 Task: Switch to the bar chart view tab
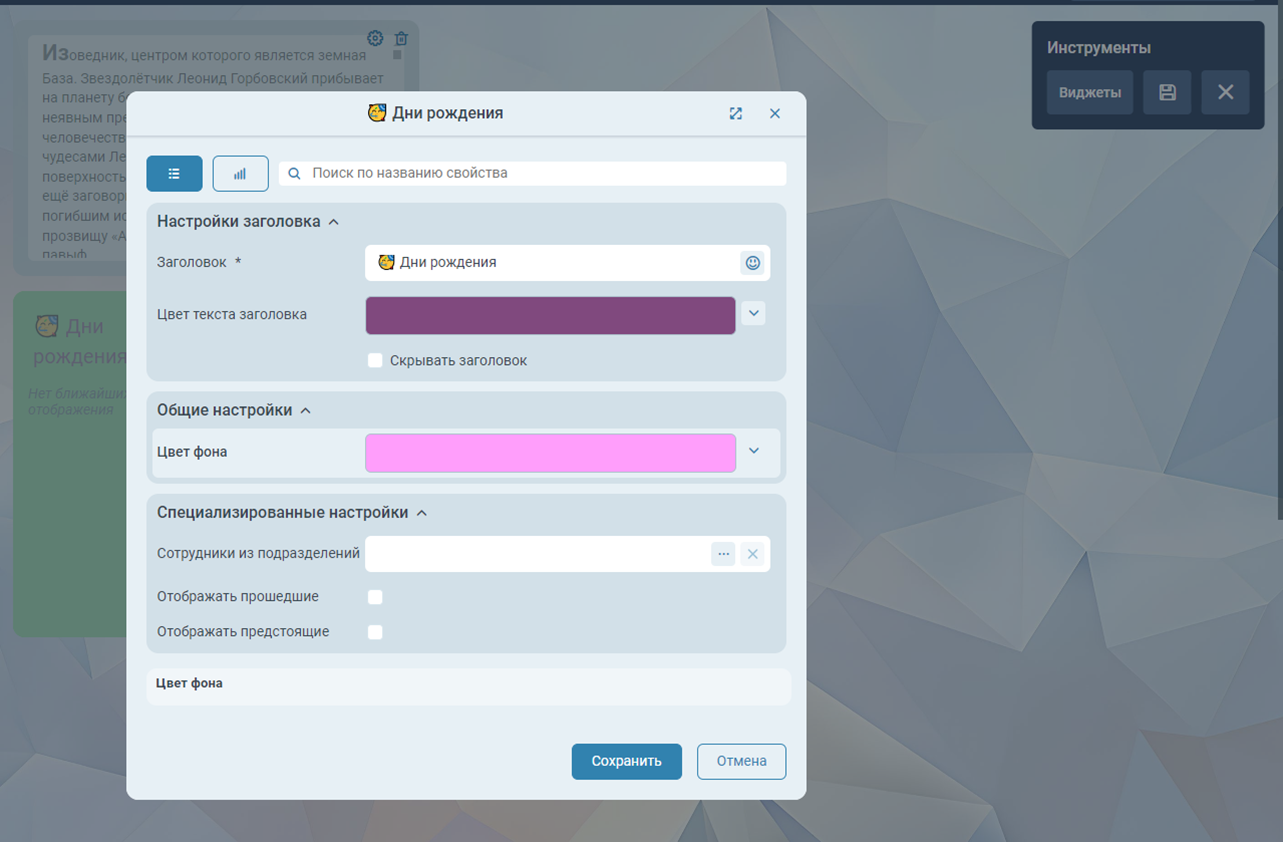[x=240, y=173]
